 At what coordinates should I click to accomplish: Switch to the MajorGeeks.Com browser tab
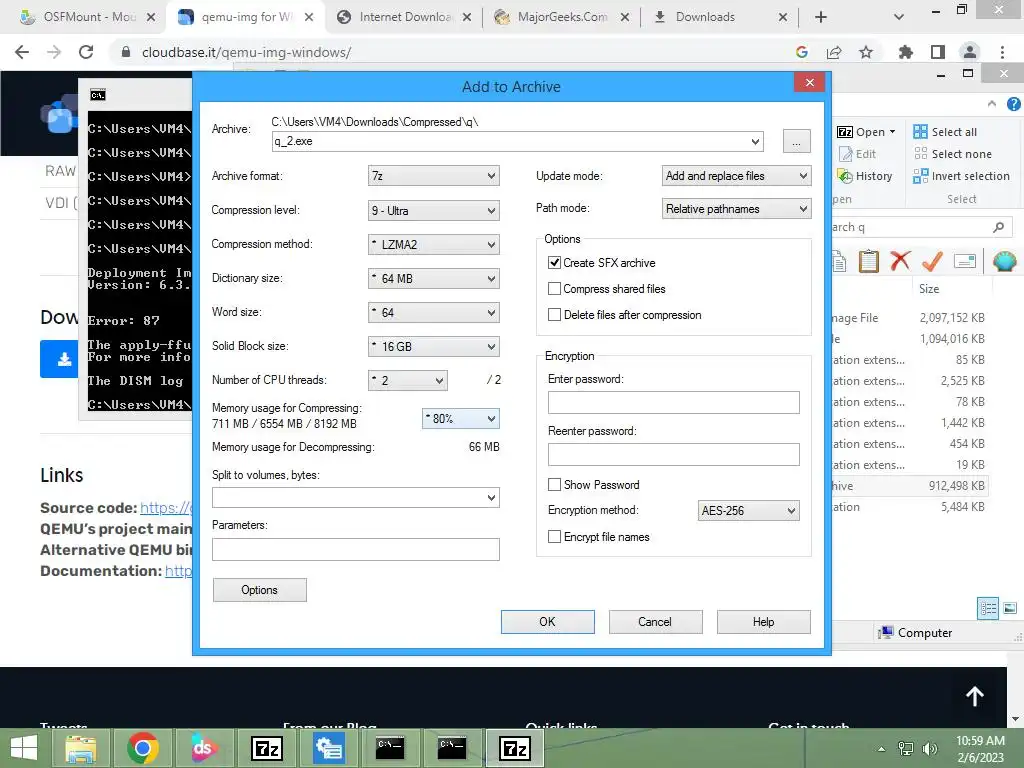tap(562, 17)
